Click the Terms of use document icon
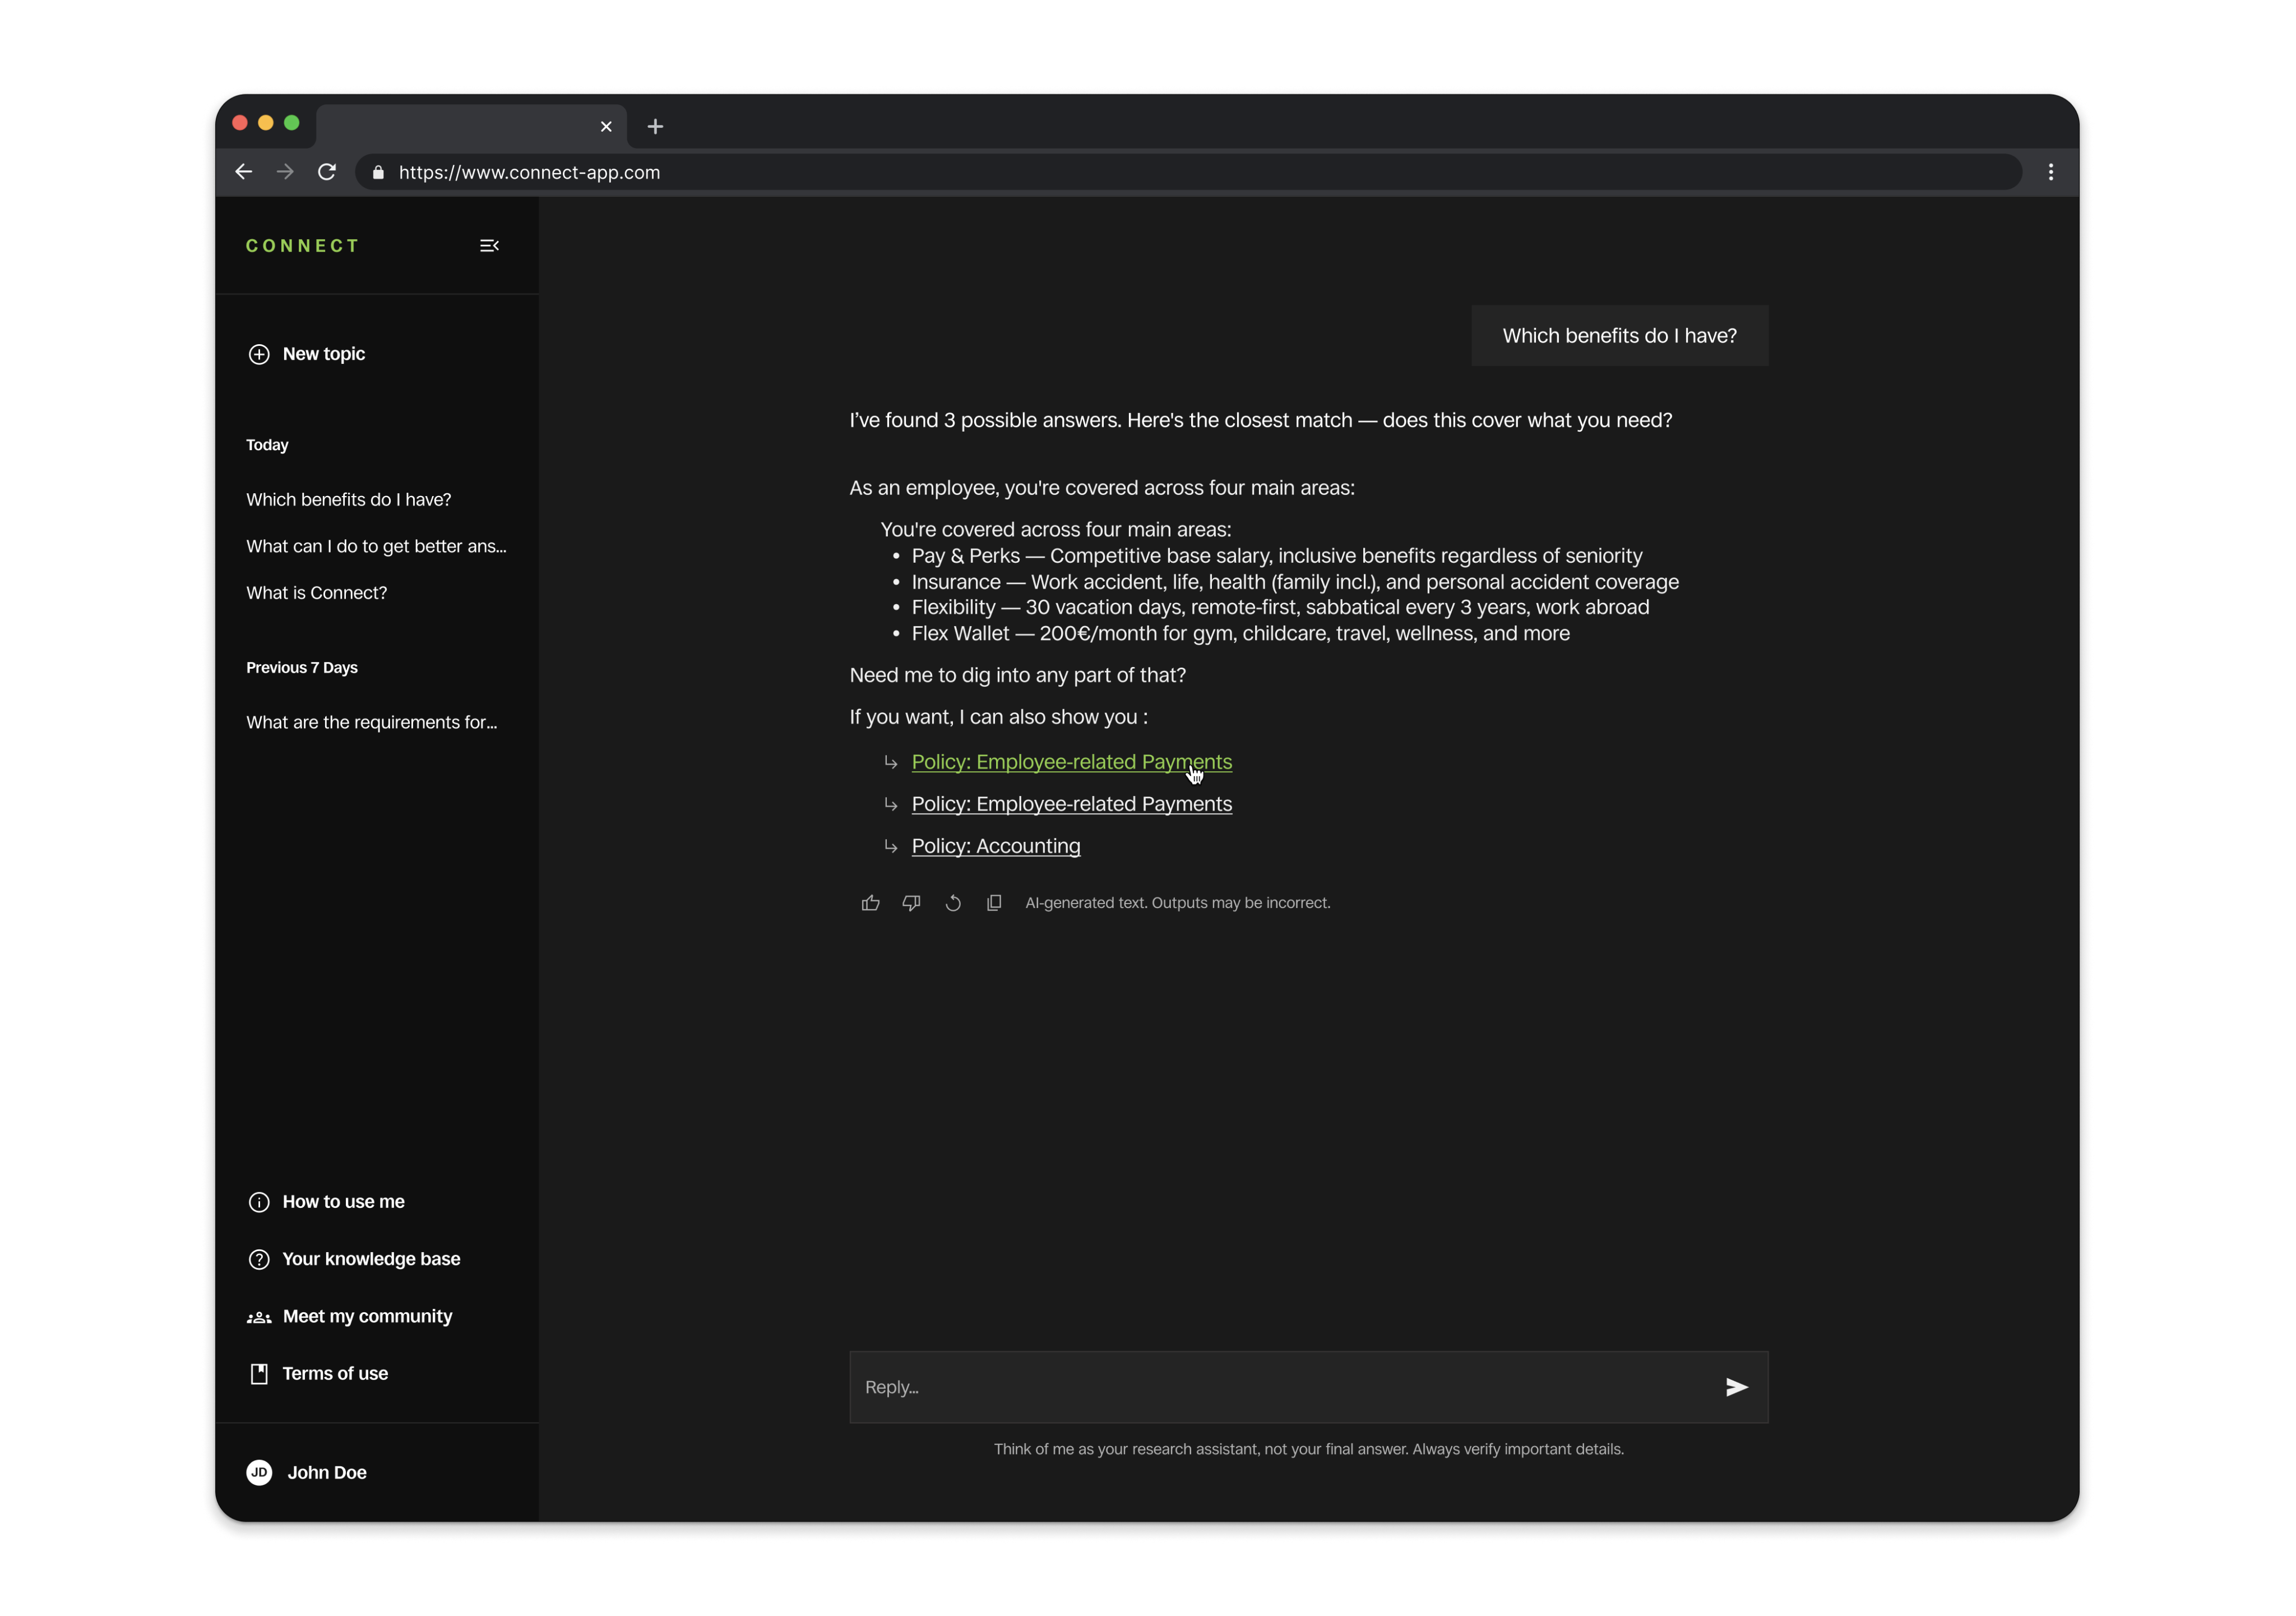The width and height of the screenshot is (2296, 1616). pyautogui.click(x=259, y=1374)
